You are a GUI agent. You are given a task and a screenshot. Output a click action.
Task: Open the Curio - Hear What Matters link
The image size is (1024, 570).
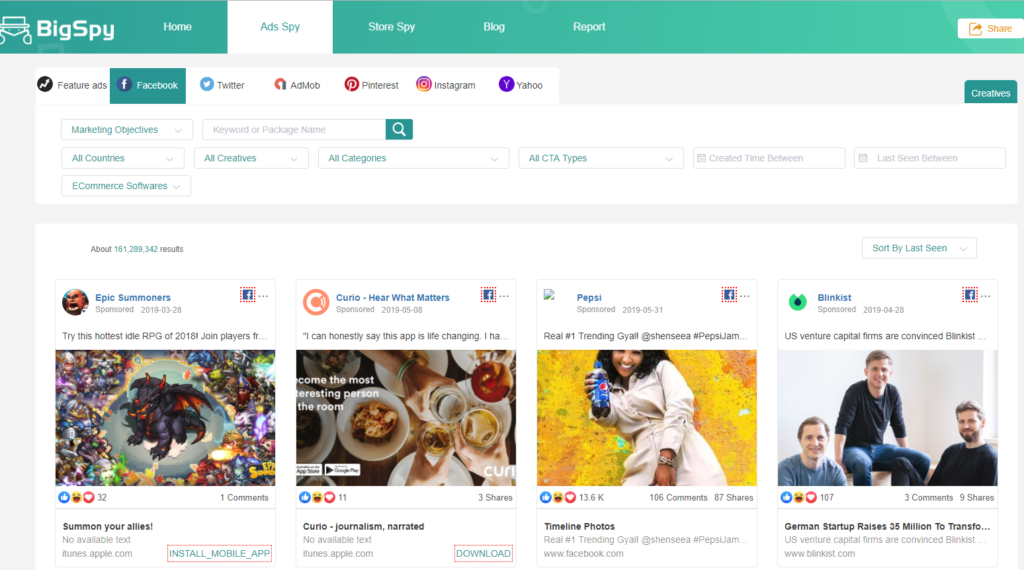(x=392, y=298)
